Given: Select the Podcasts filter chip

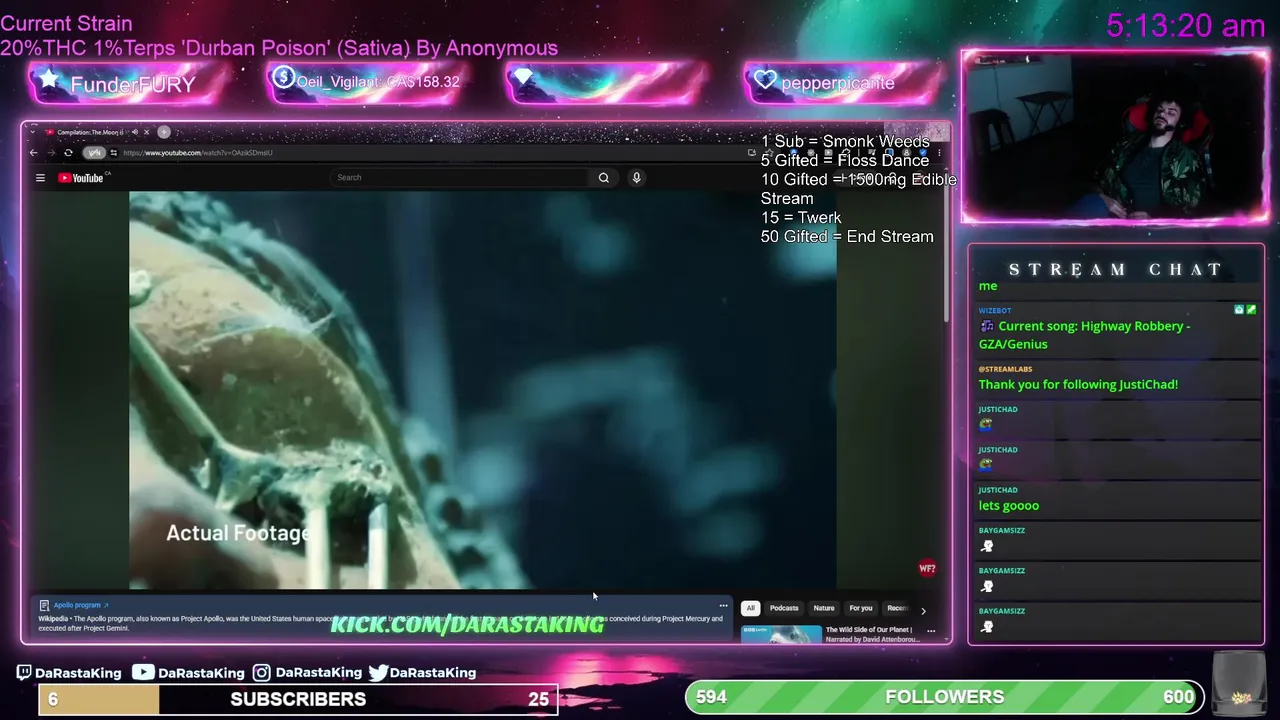Looking at the screenshot, I should point(784,608).
